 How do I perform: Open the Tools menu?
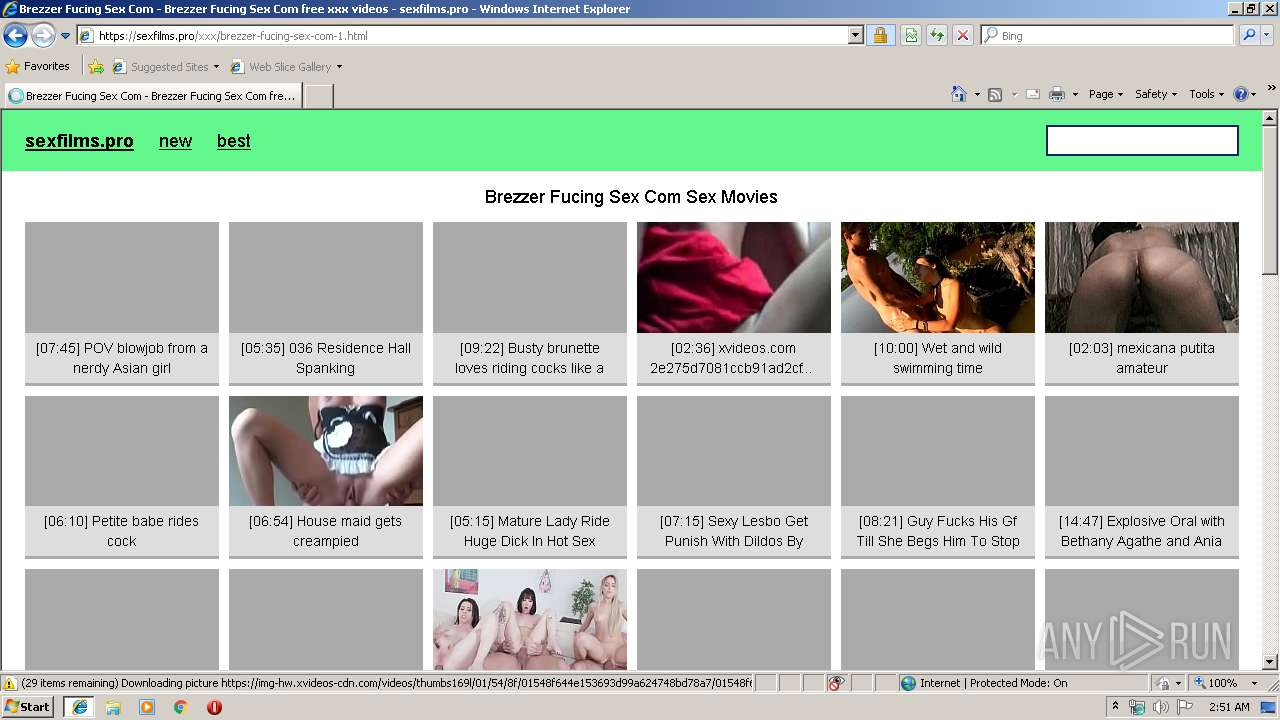pyautogui.click(x=1207, y=94)
